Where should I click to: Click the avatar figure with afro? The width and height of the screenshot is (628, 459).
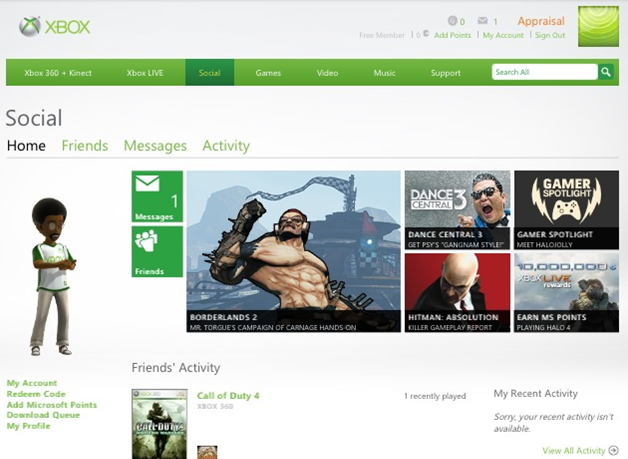[x=52, y=276]
